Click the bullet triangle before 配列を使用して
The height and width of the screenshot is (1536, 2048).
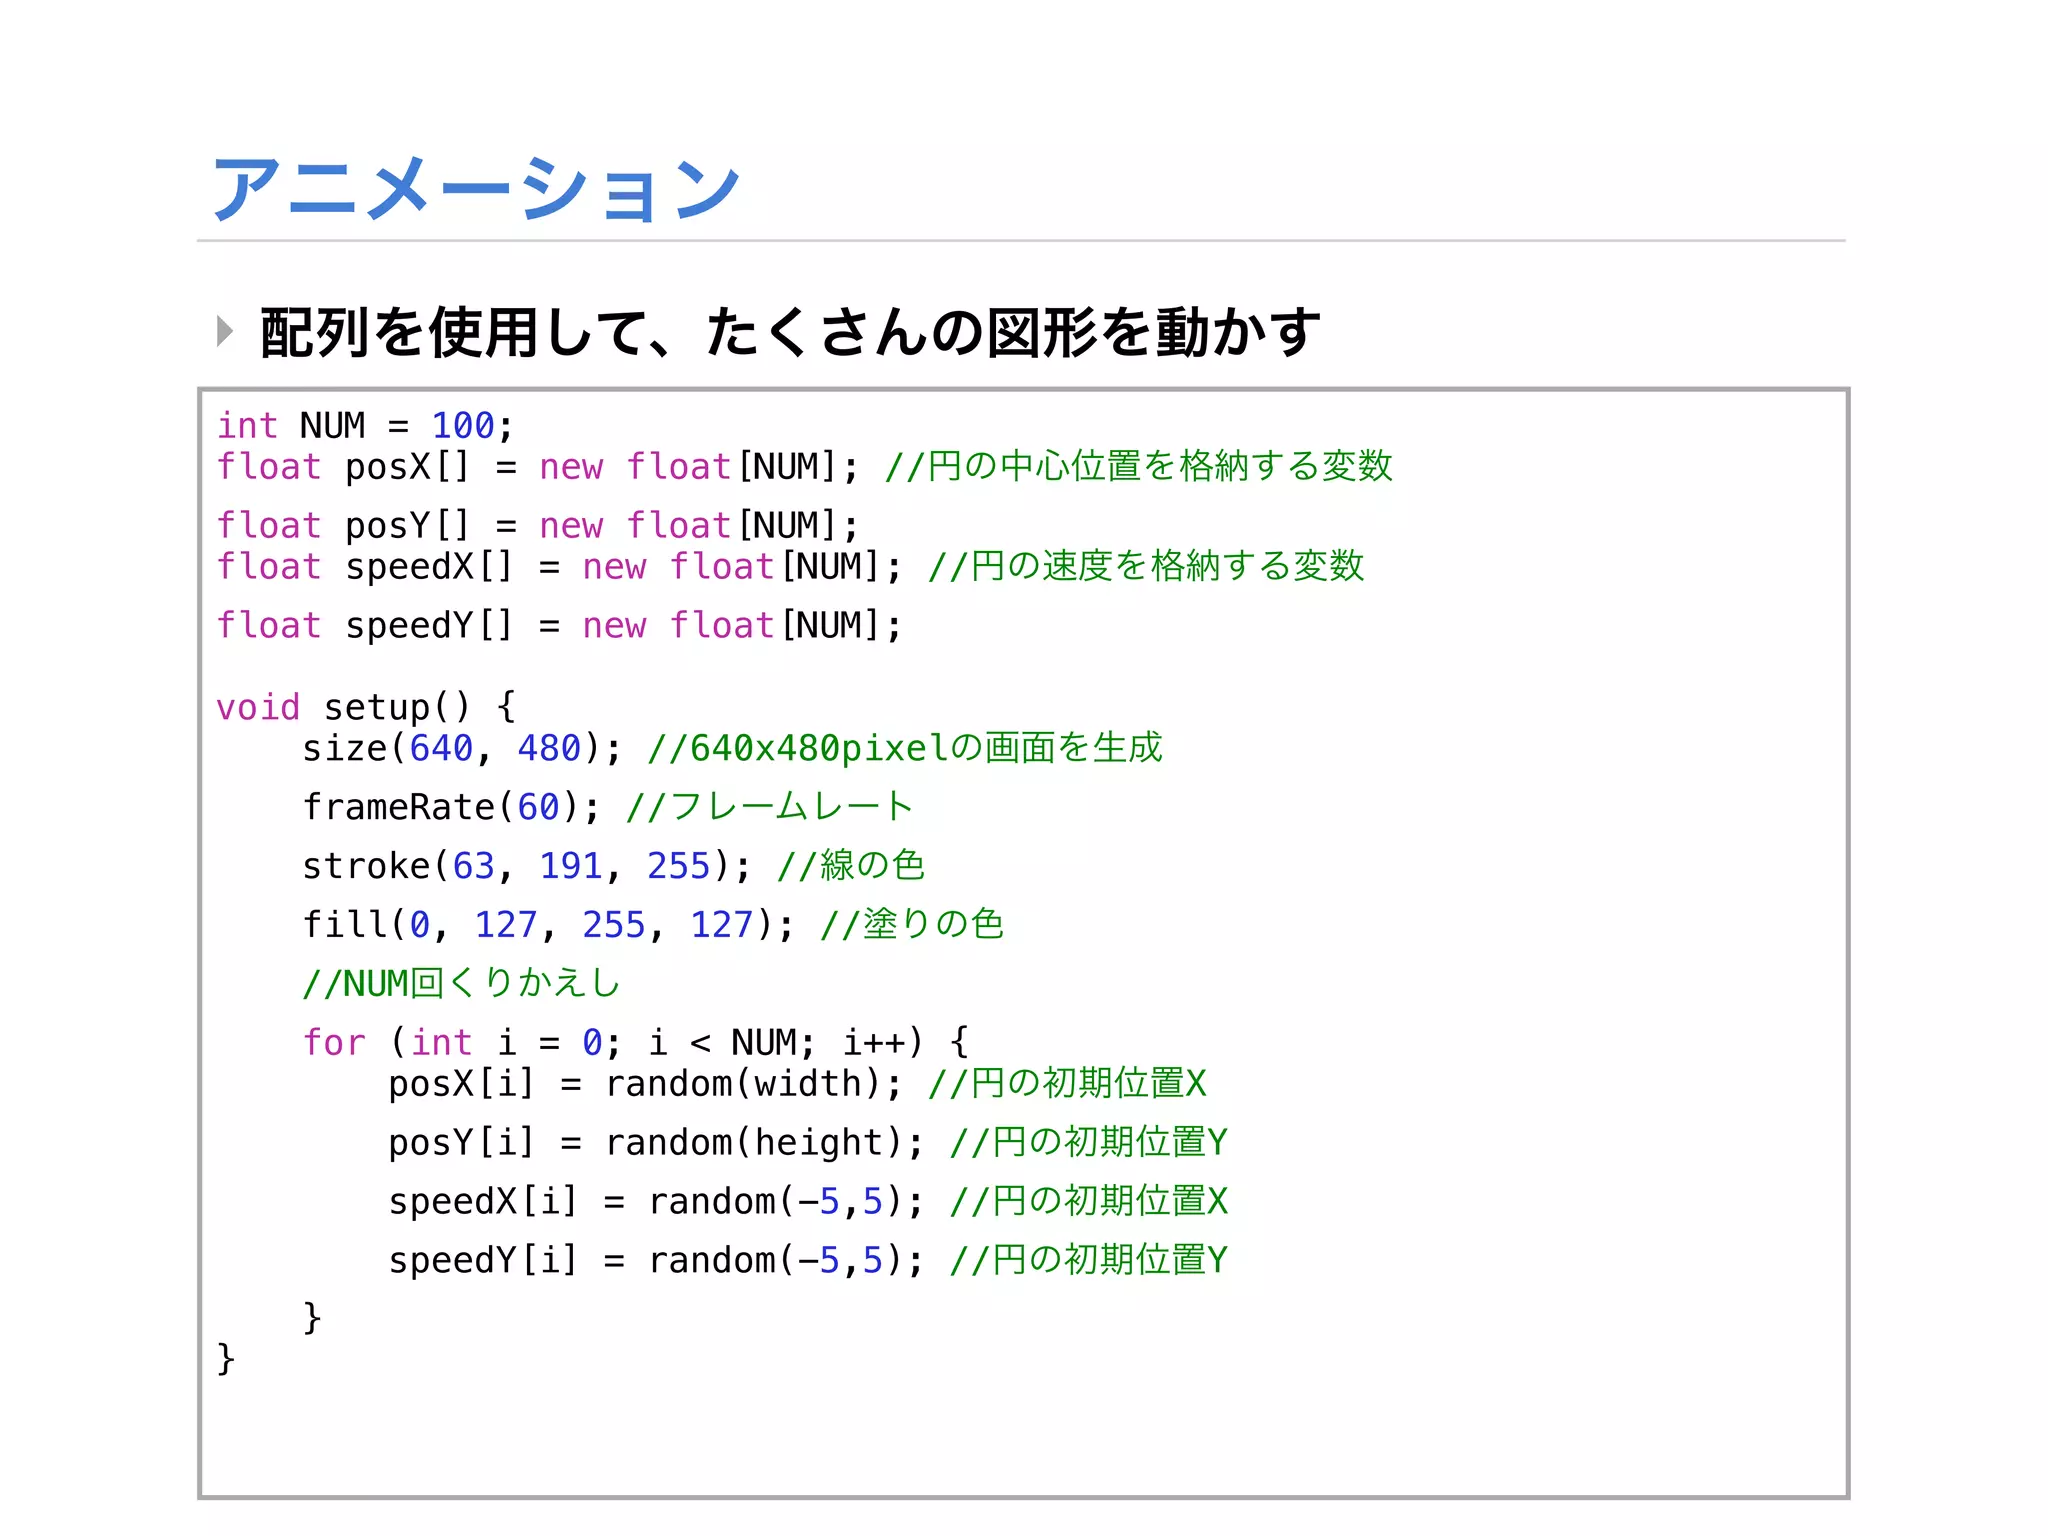pos(225,331)
